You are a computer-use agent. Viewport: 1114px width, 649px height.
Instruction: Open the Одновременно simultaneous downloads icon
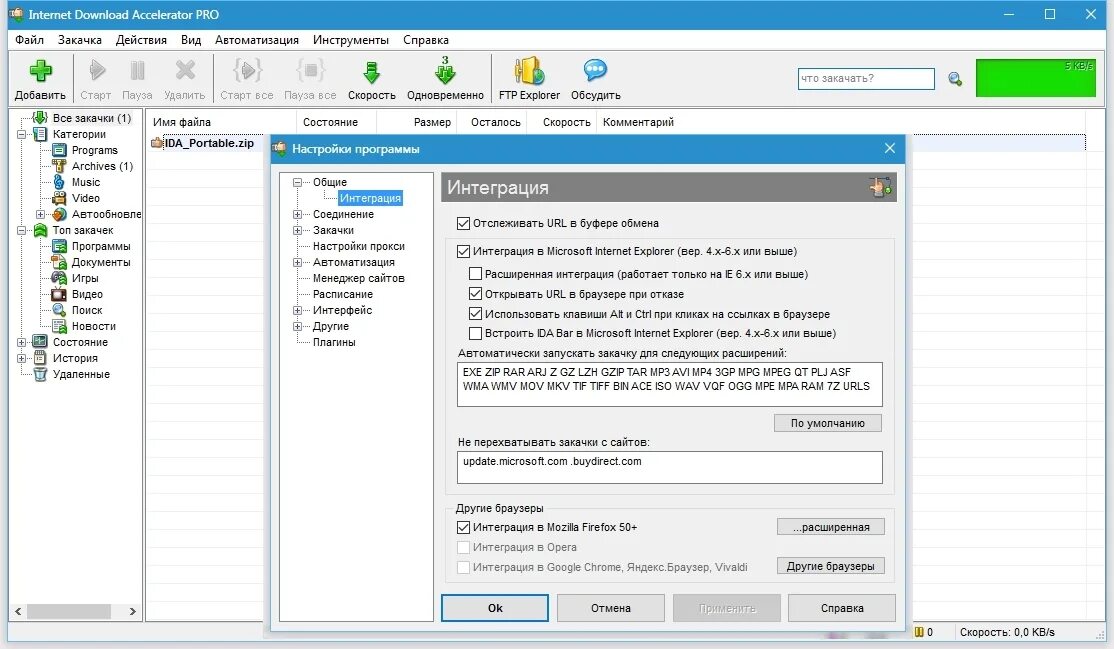(x=445, y=70)
